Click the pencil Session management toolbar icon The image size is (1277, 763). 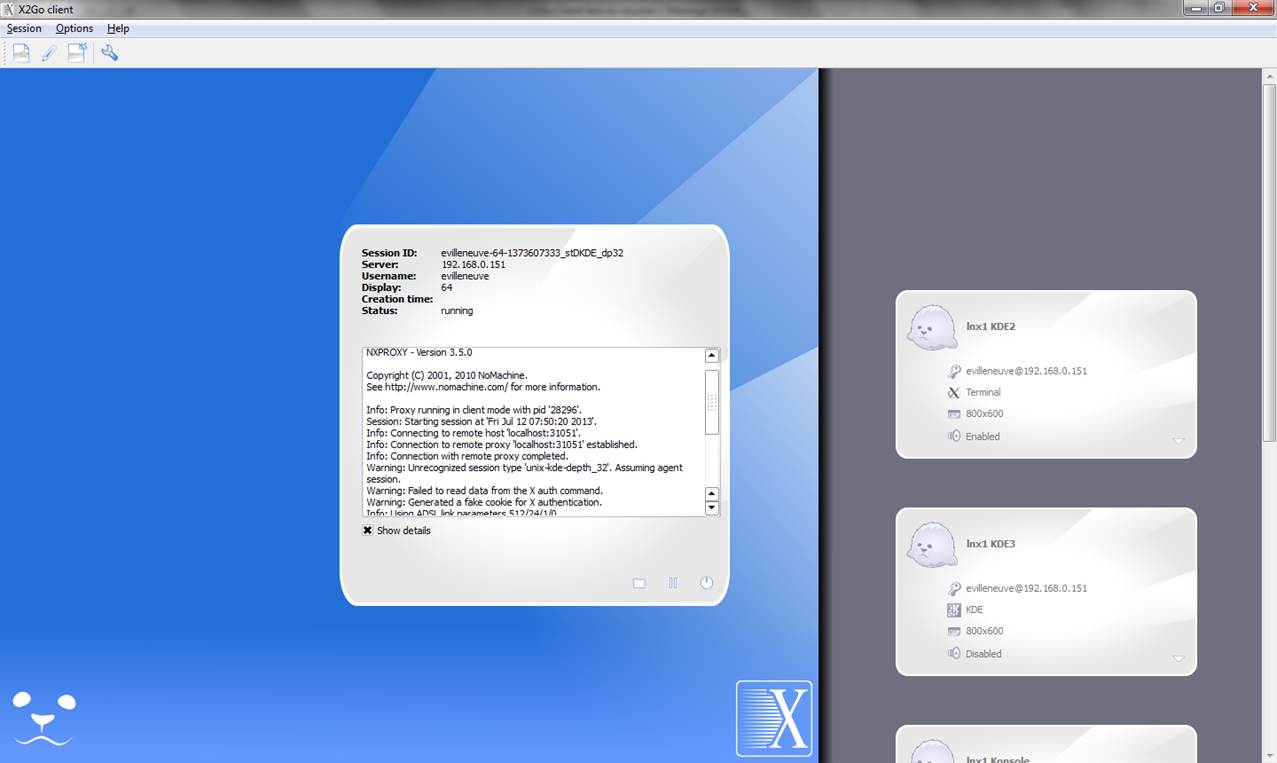click(49, 53)
